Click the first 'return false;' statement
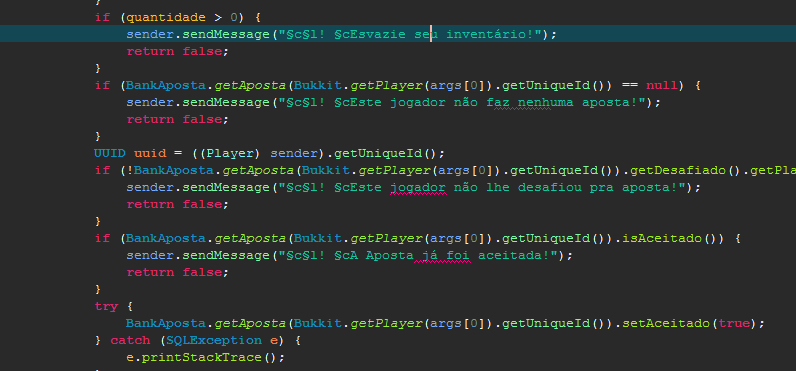The image size is (796, 371). (x=178, y=51)
